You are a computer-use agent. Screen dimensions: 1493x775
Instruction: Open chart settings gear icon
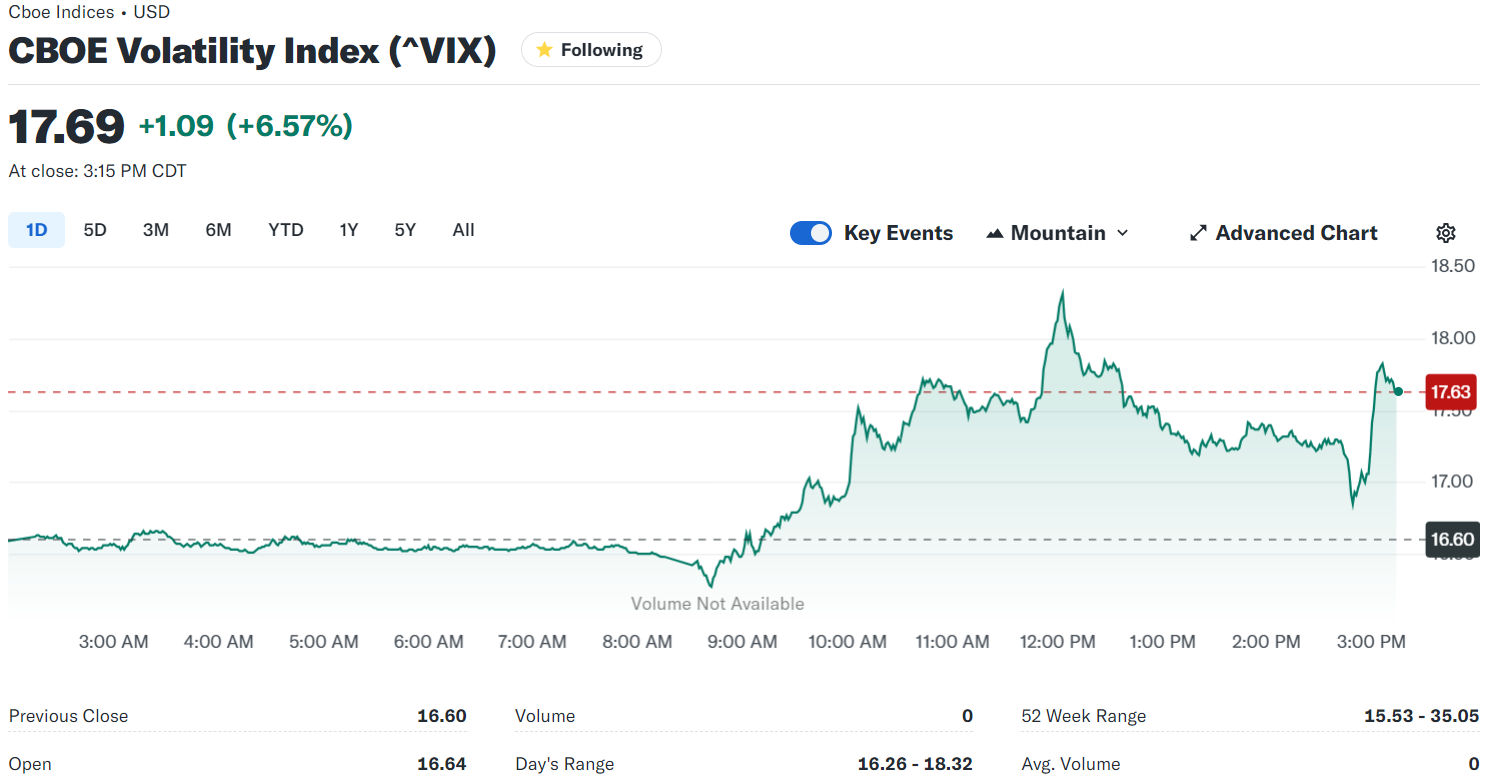[x=1445, y=233]
